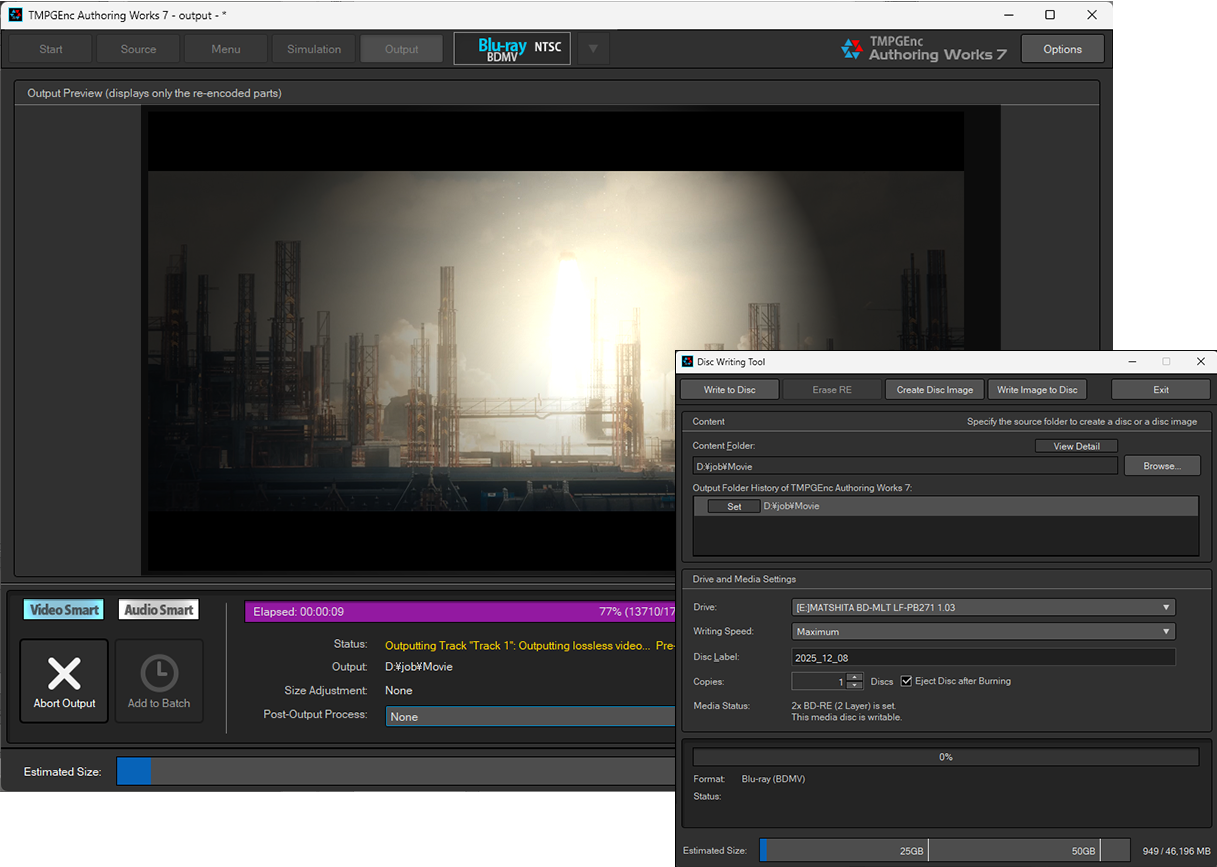Click the Elapsed: 00:00:09 text
This screenshot has height=867, width=1217.
[298, 611]
